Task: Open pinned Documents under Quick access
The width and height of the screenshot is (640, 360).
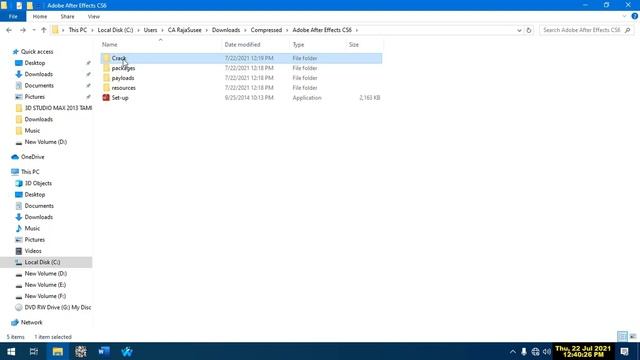Action: [x=39, y=86]
